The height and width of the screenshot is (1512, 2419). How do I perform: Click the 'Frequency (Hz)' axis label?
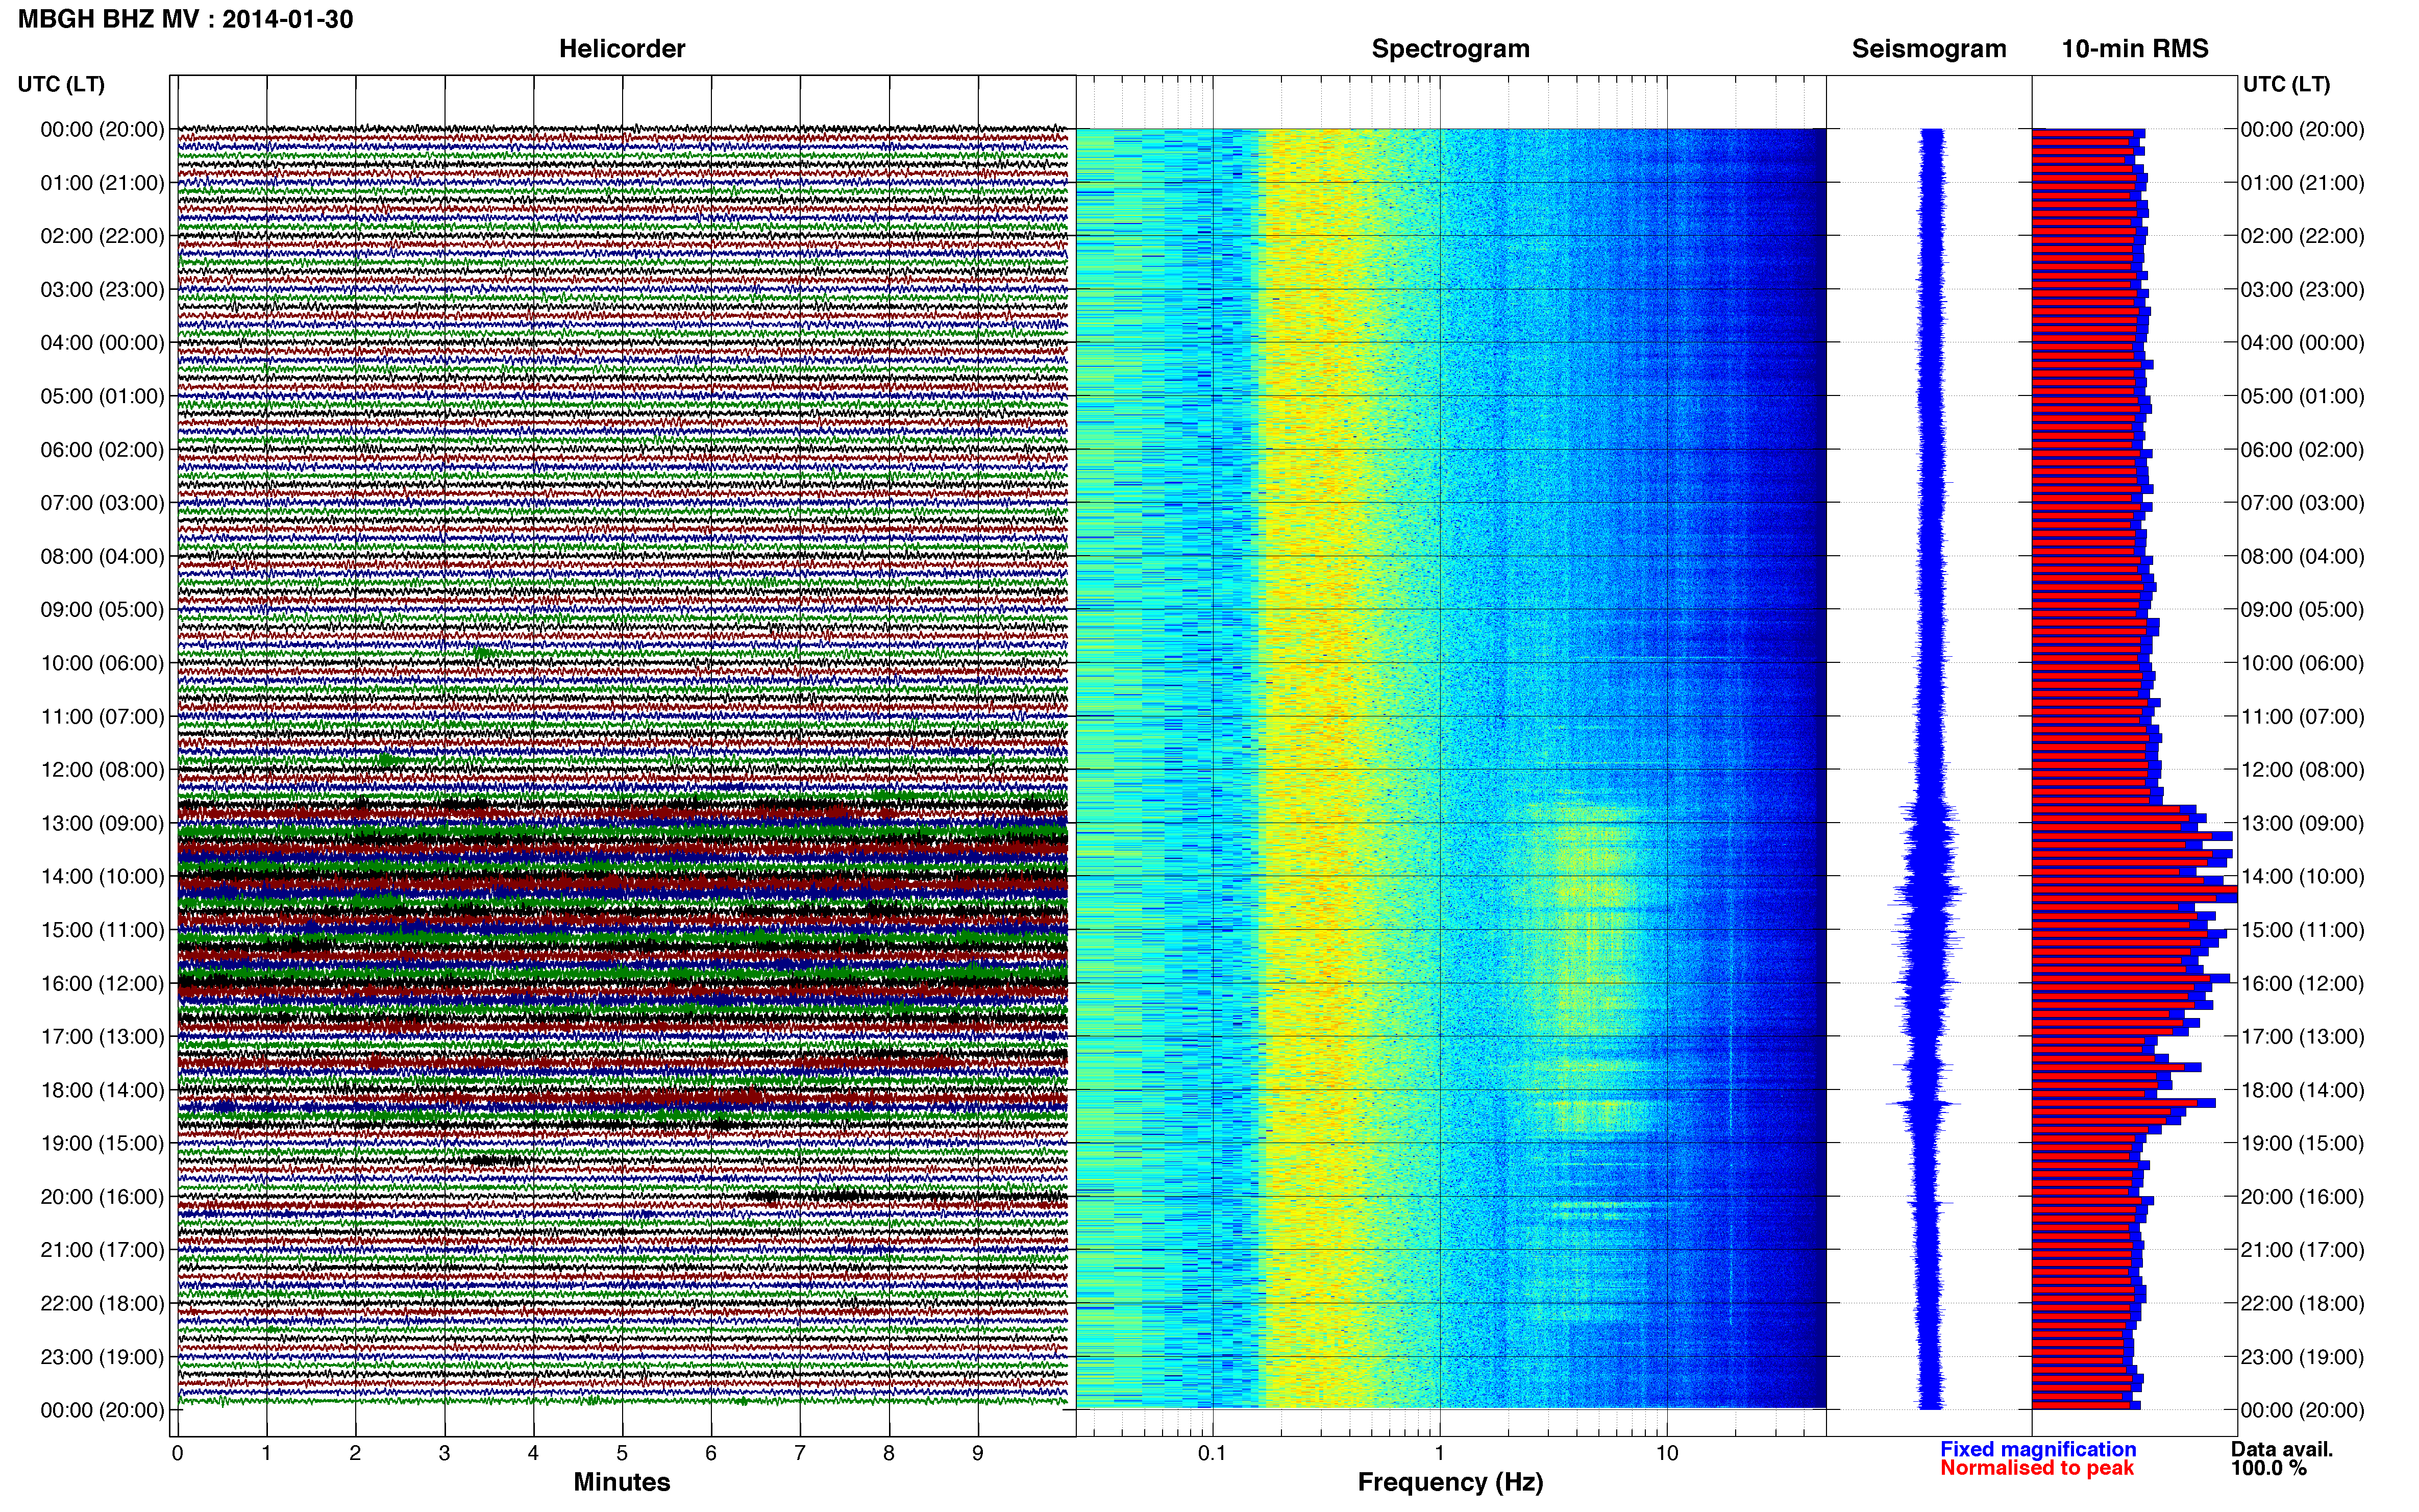(1450, 1482)
